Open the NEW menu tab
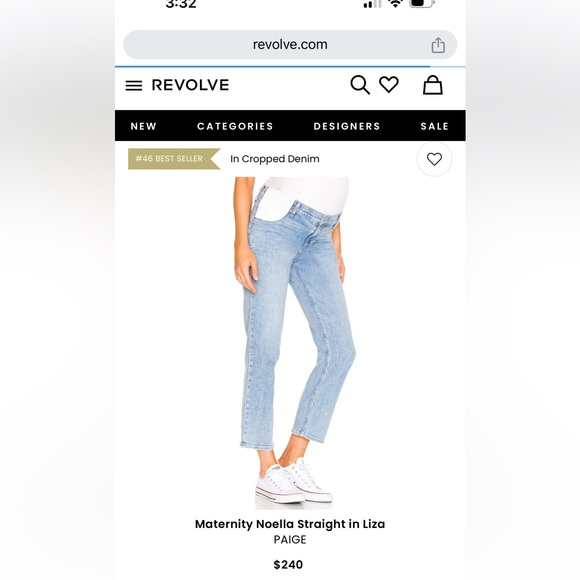Screen dimensions: 580x580 click(144, 126)
